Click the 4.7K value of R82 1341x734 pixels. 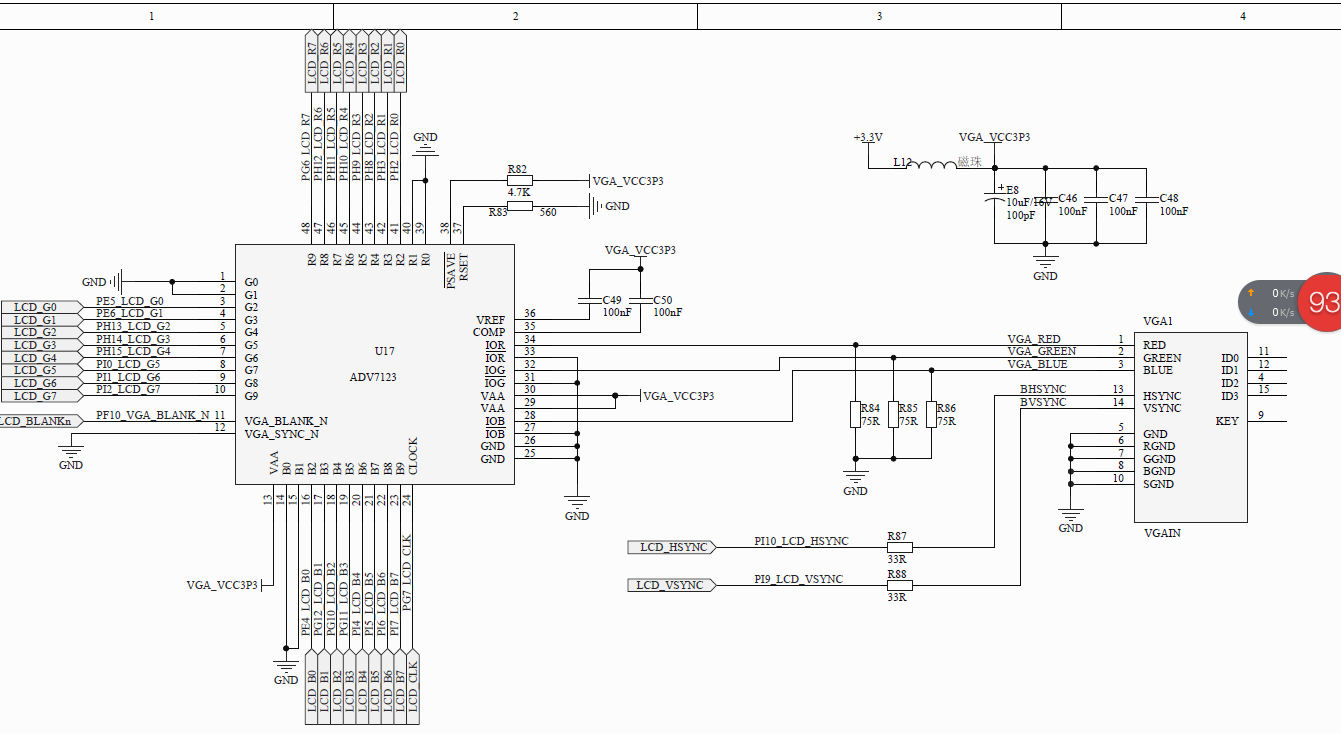coord(518,192)
